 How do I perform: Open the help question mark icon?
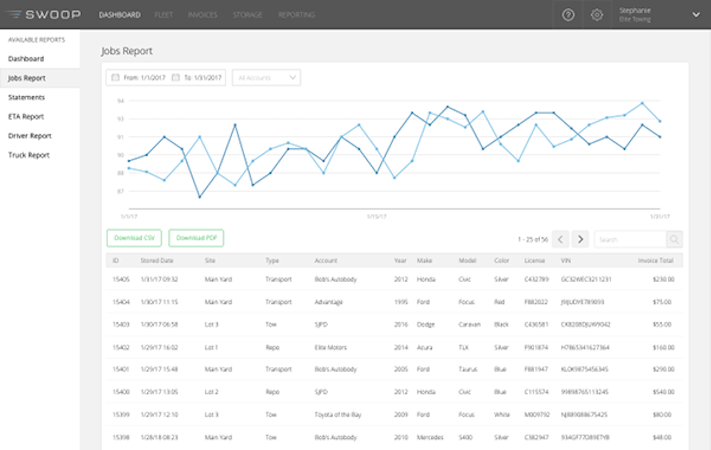coord(568,15)
